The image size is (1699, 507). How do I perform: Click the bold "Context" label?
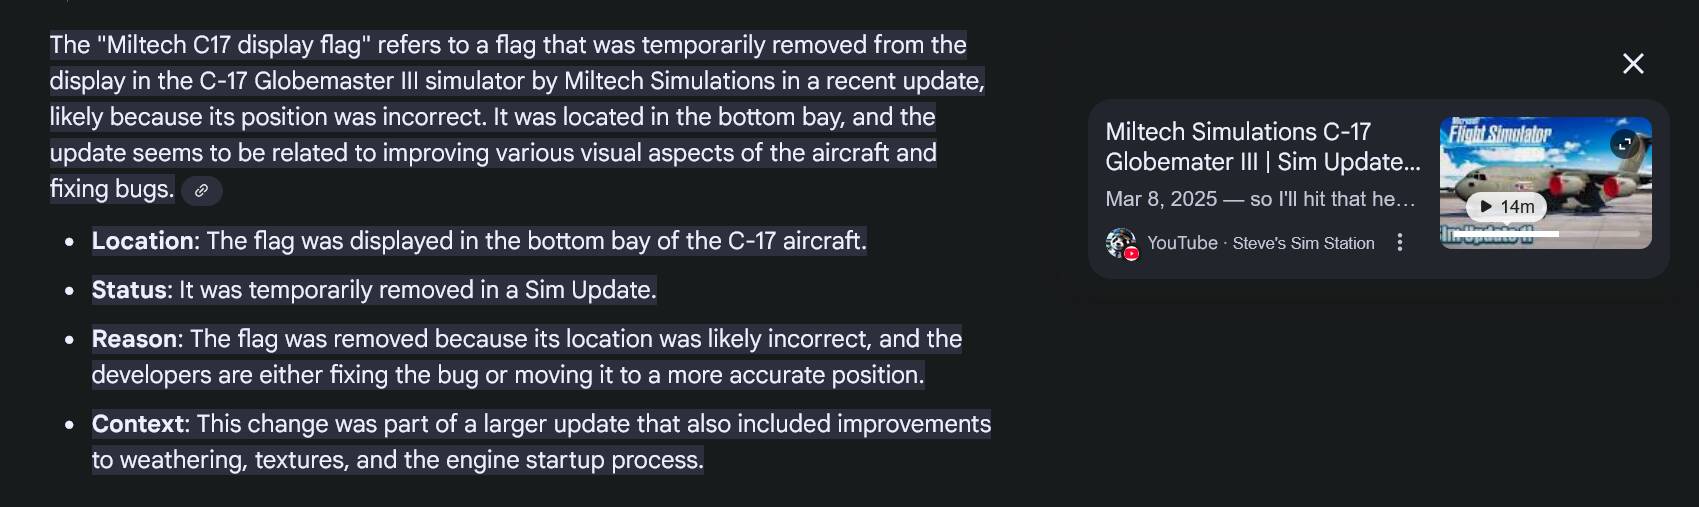pos(137,424)
